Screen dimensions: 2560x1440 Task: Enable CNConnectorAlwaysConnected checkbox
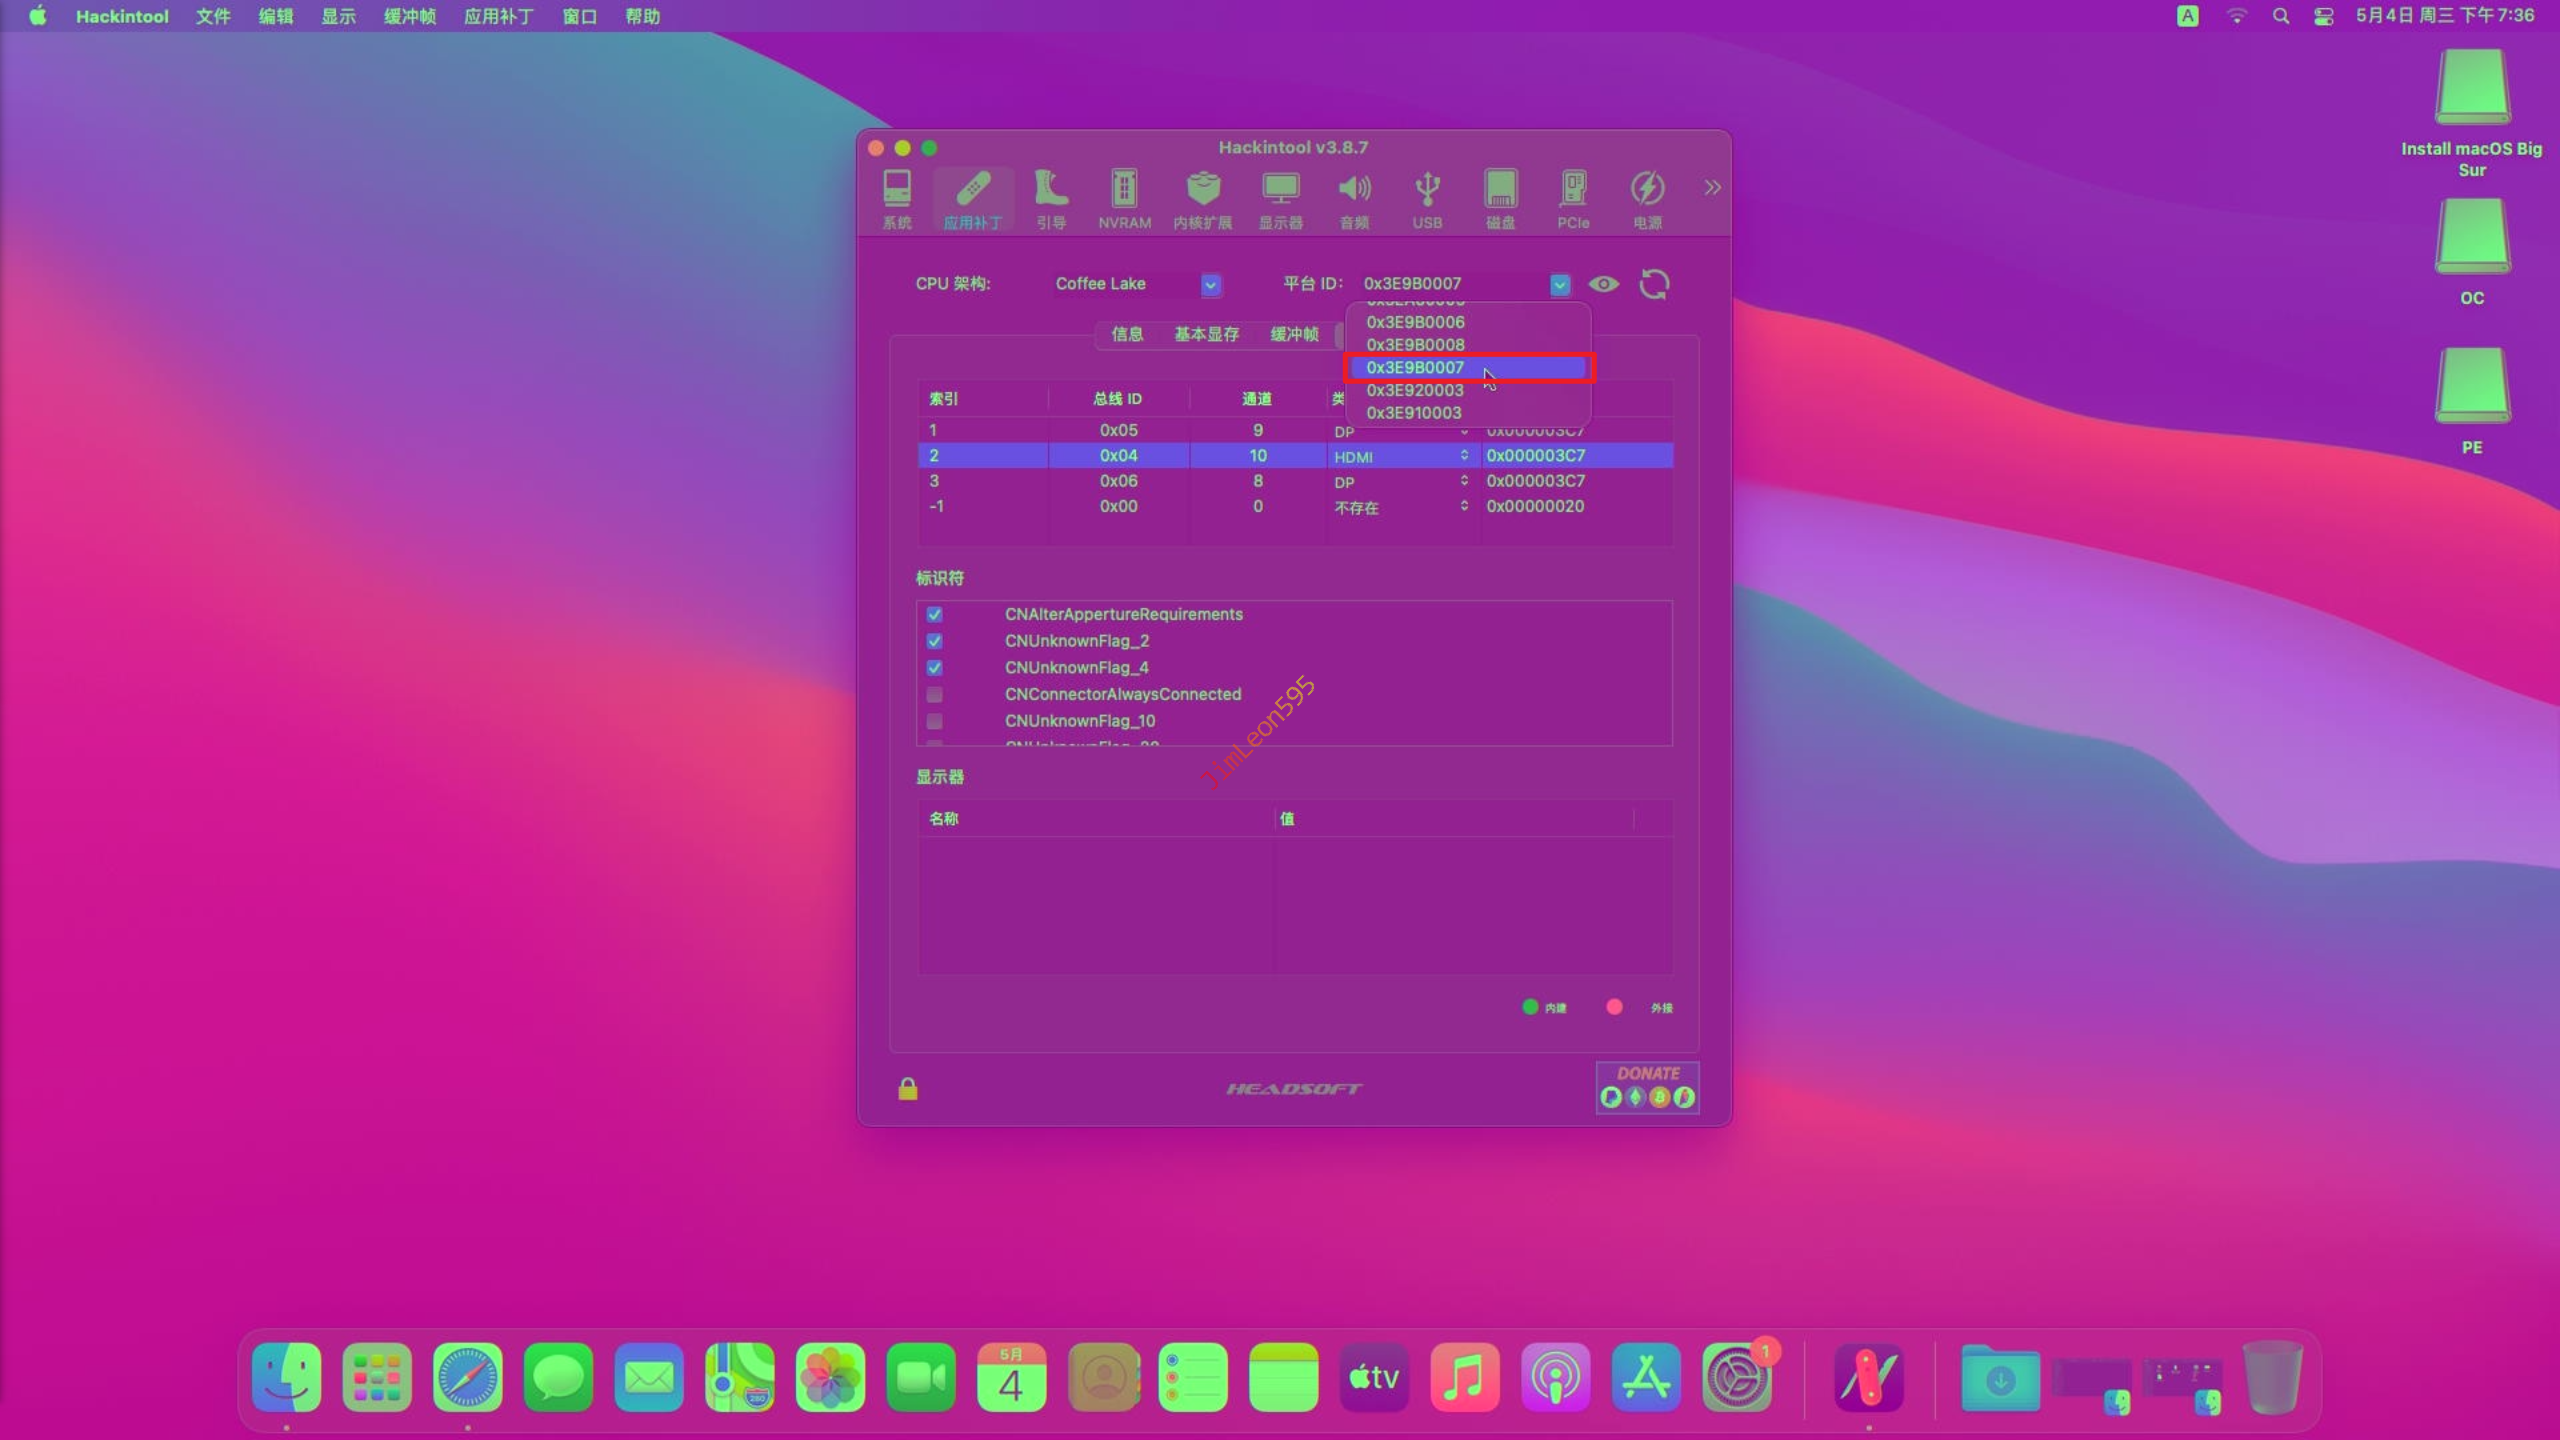click(934, 695)
